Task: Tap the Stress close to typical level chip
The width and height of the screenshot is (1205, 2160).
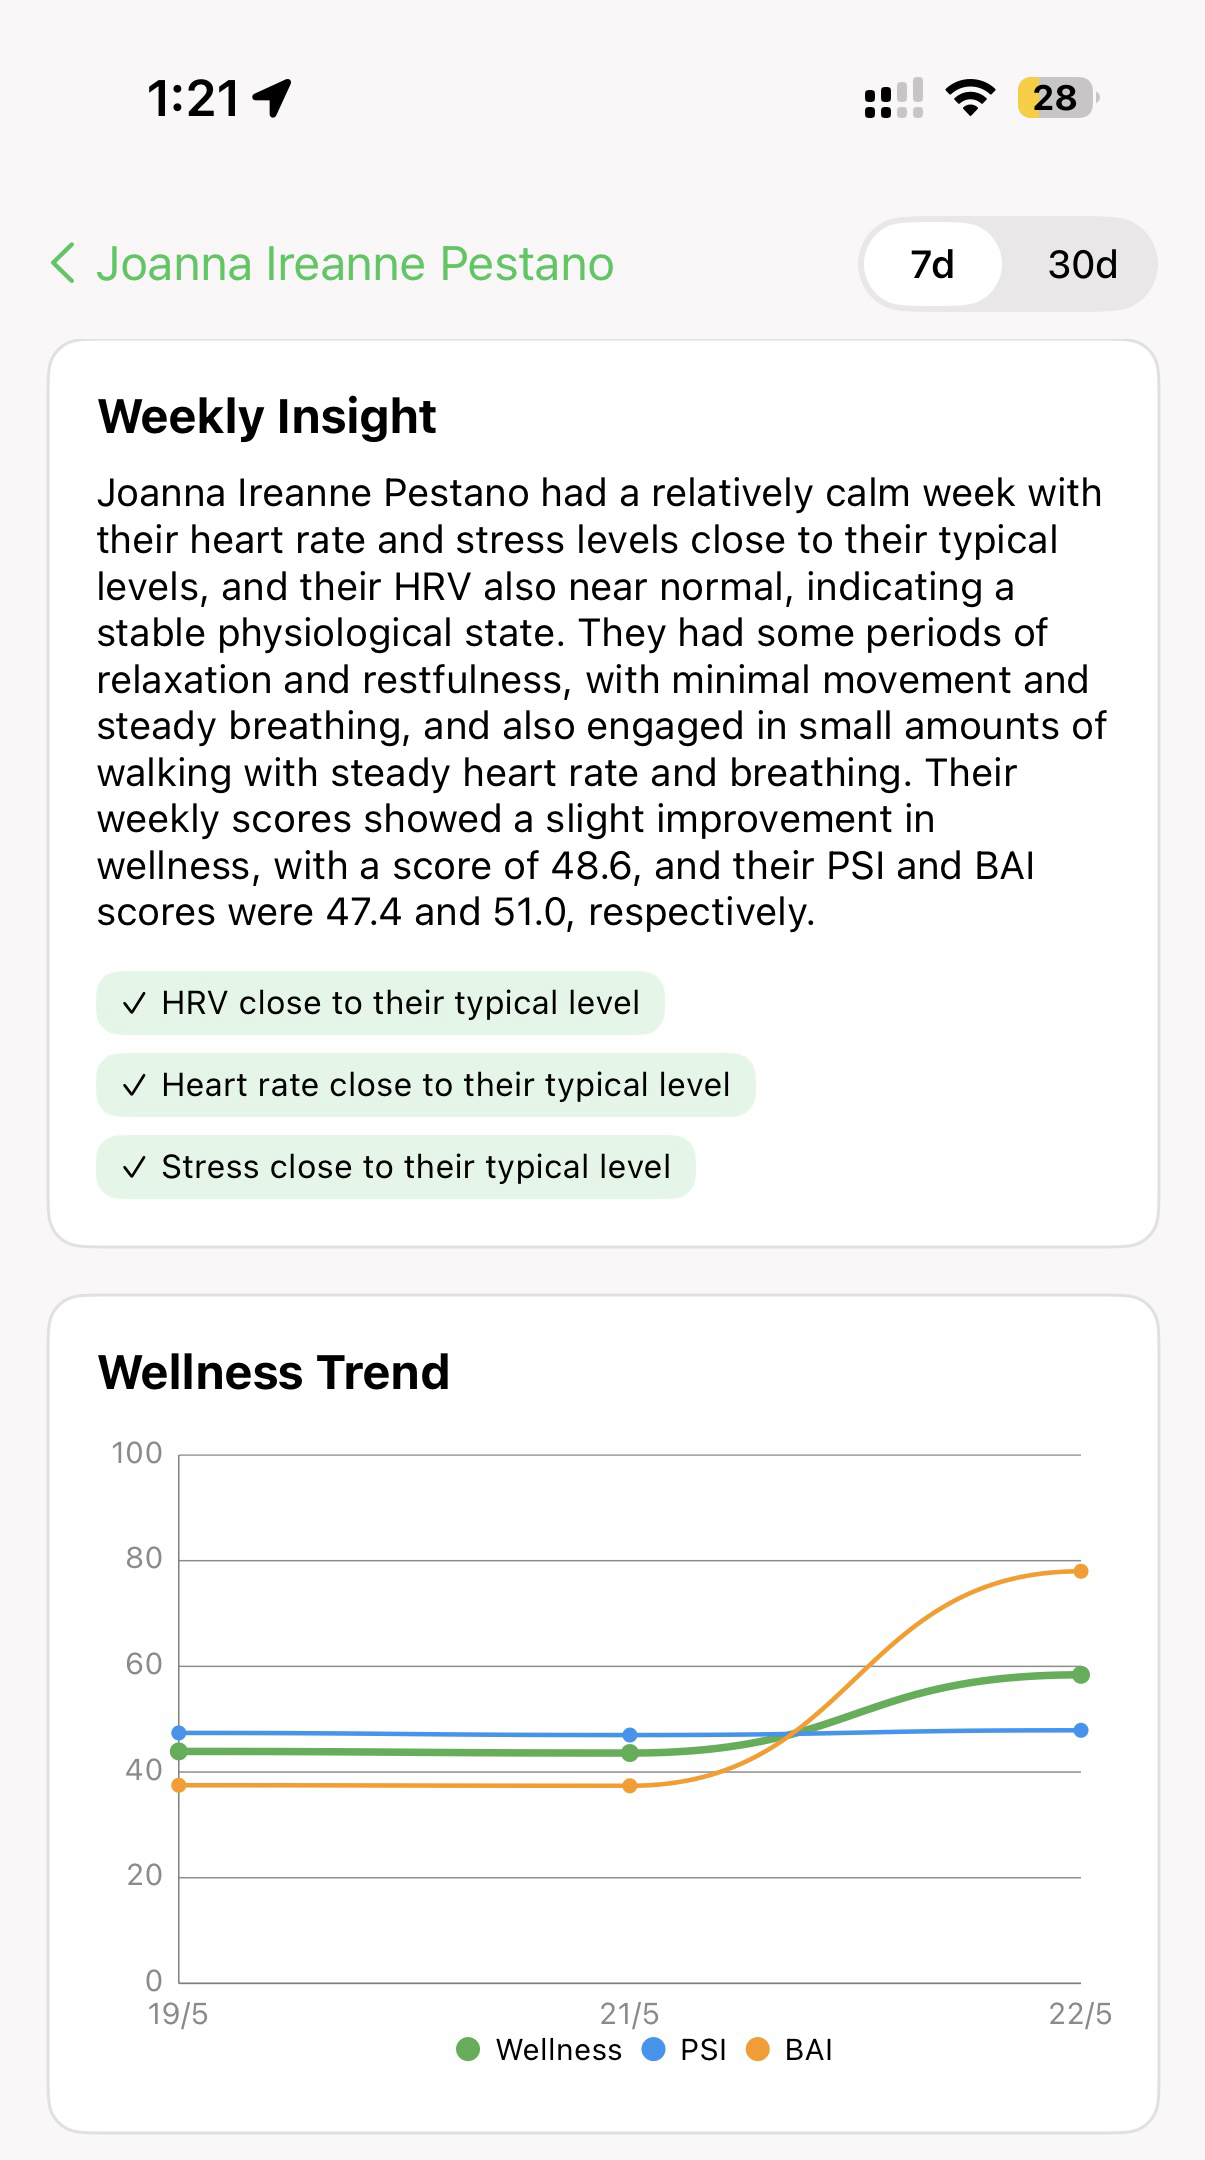Action: tap(396, 1167)
